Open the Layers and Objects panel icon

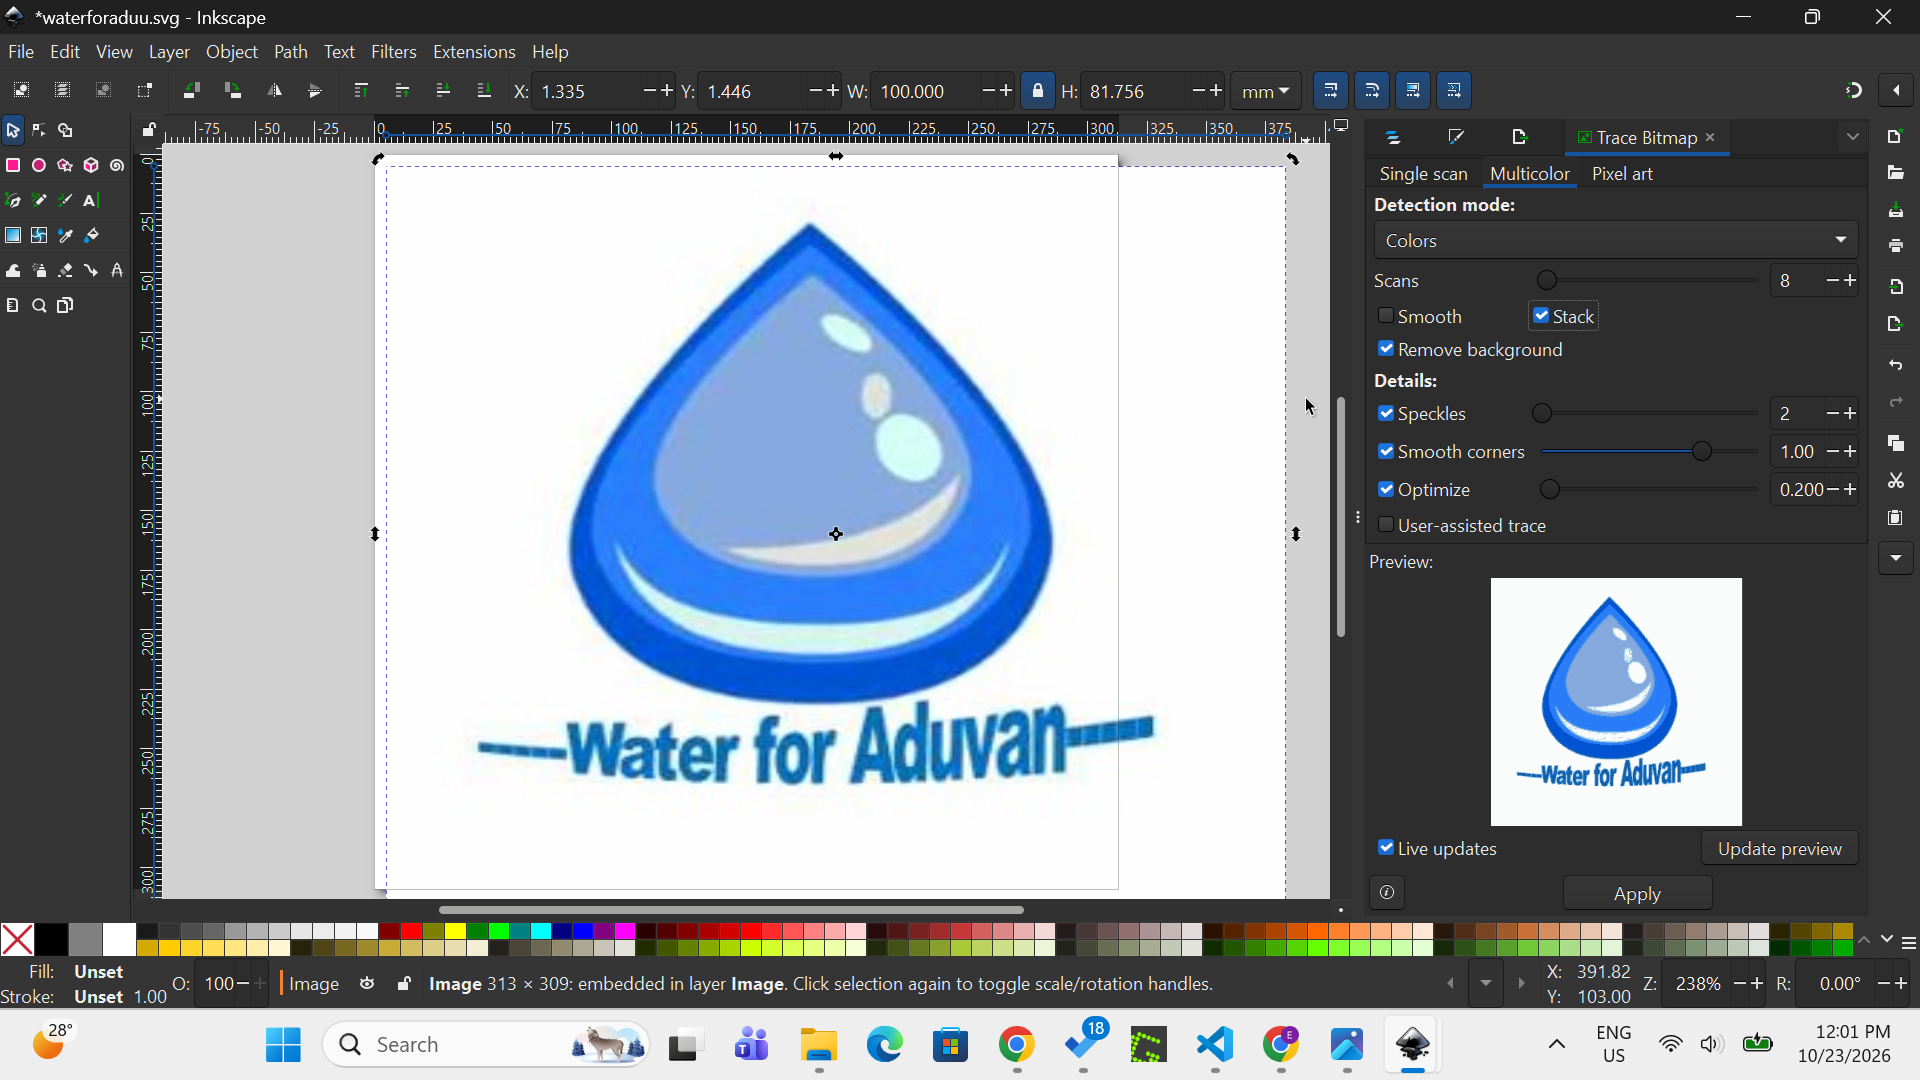[1393, 137]
